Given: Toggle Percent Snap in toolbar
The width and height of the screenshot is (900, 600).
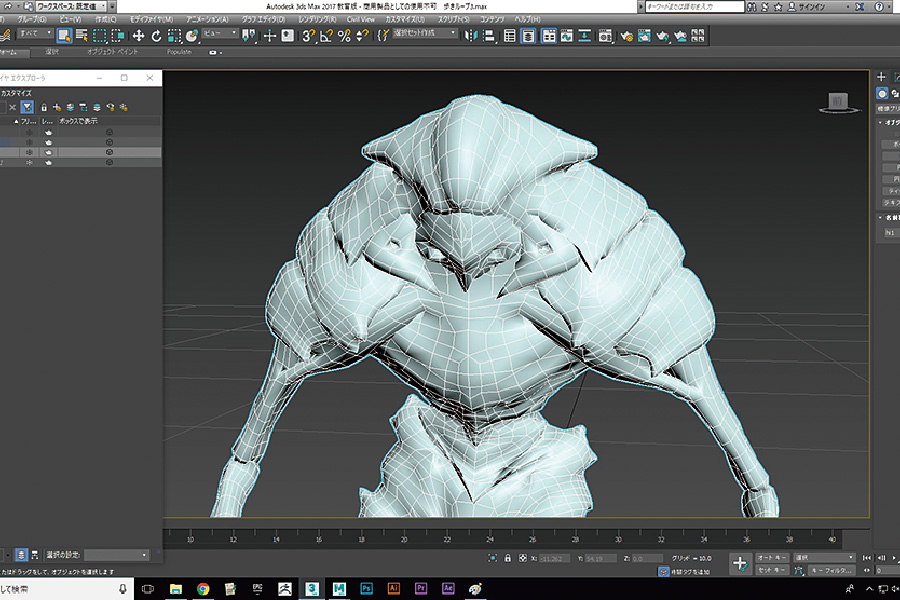Looking at the screenshot, I should (344, 35).
